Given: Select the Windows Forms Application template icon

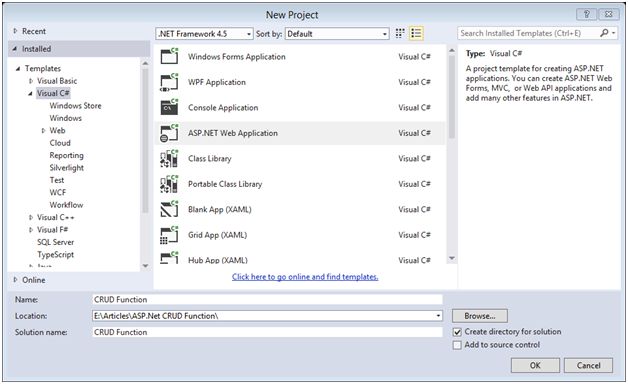Looking at the screenshot, I should point(169,56).
